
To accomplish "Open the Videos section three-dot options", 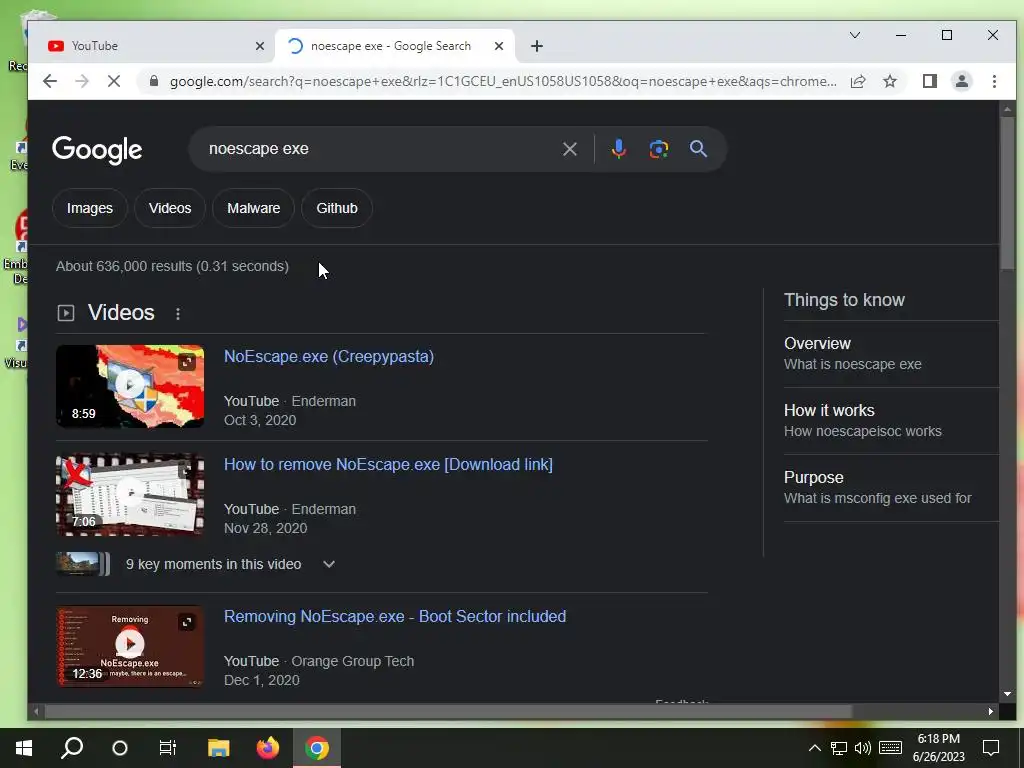I will [178, 314].
